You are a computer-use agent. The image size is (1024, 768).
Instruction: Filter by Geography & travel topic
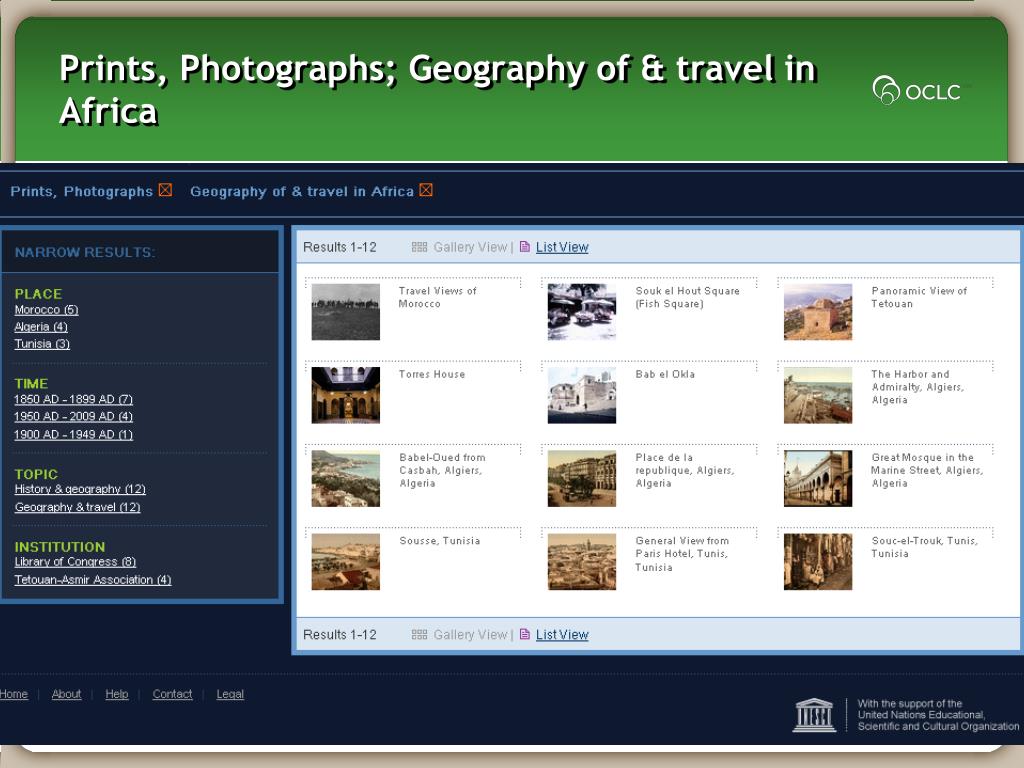(x=78, y=507)
